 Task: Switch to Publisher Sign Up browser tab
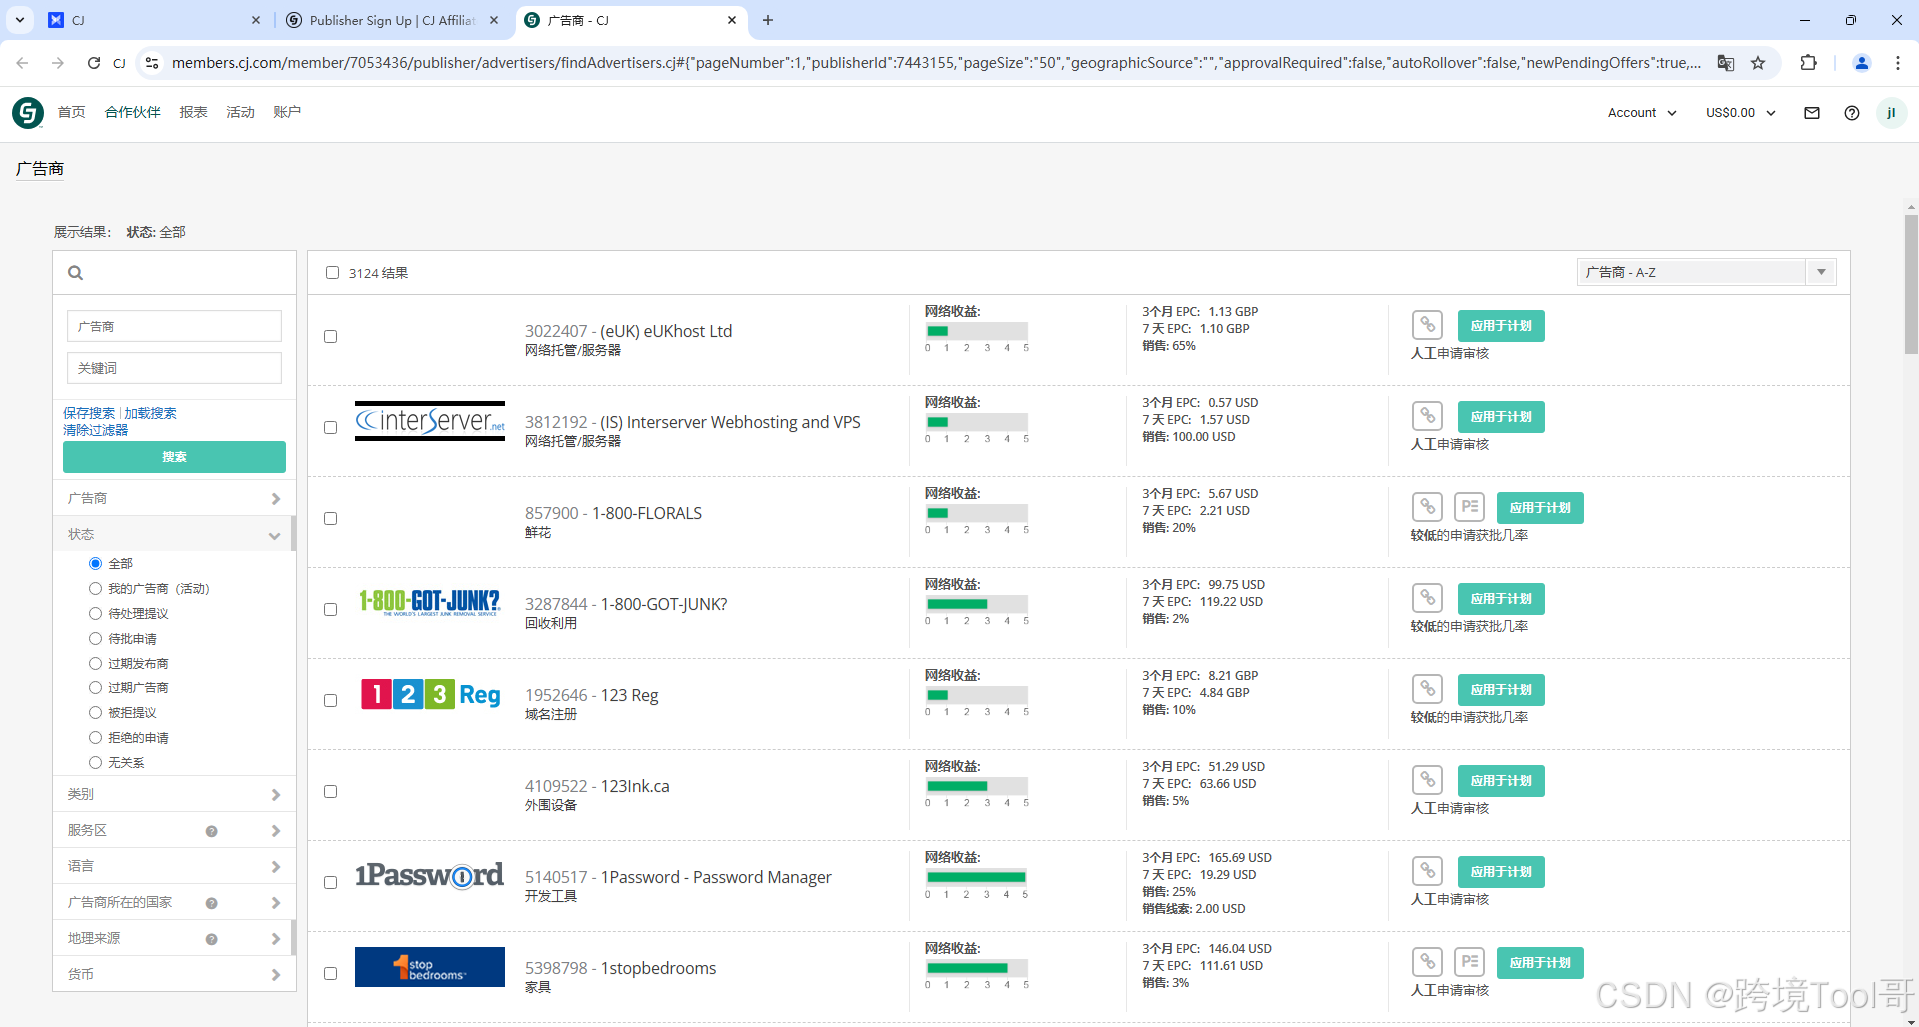coord(392,20)
